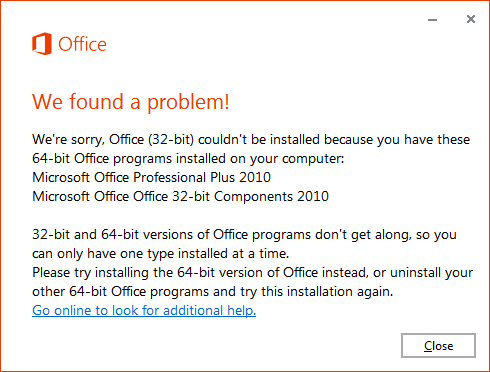
Task: Open the Go online for additional help link
Action: point(144,310)
